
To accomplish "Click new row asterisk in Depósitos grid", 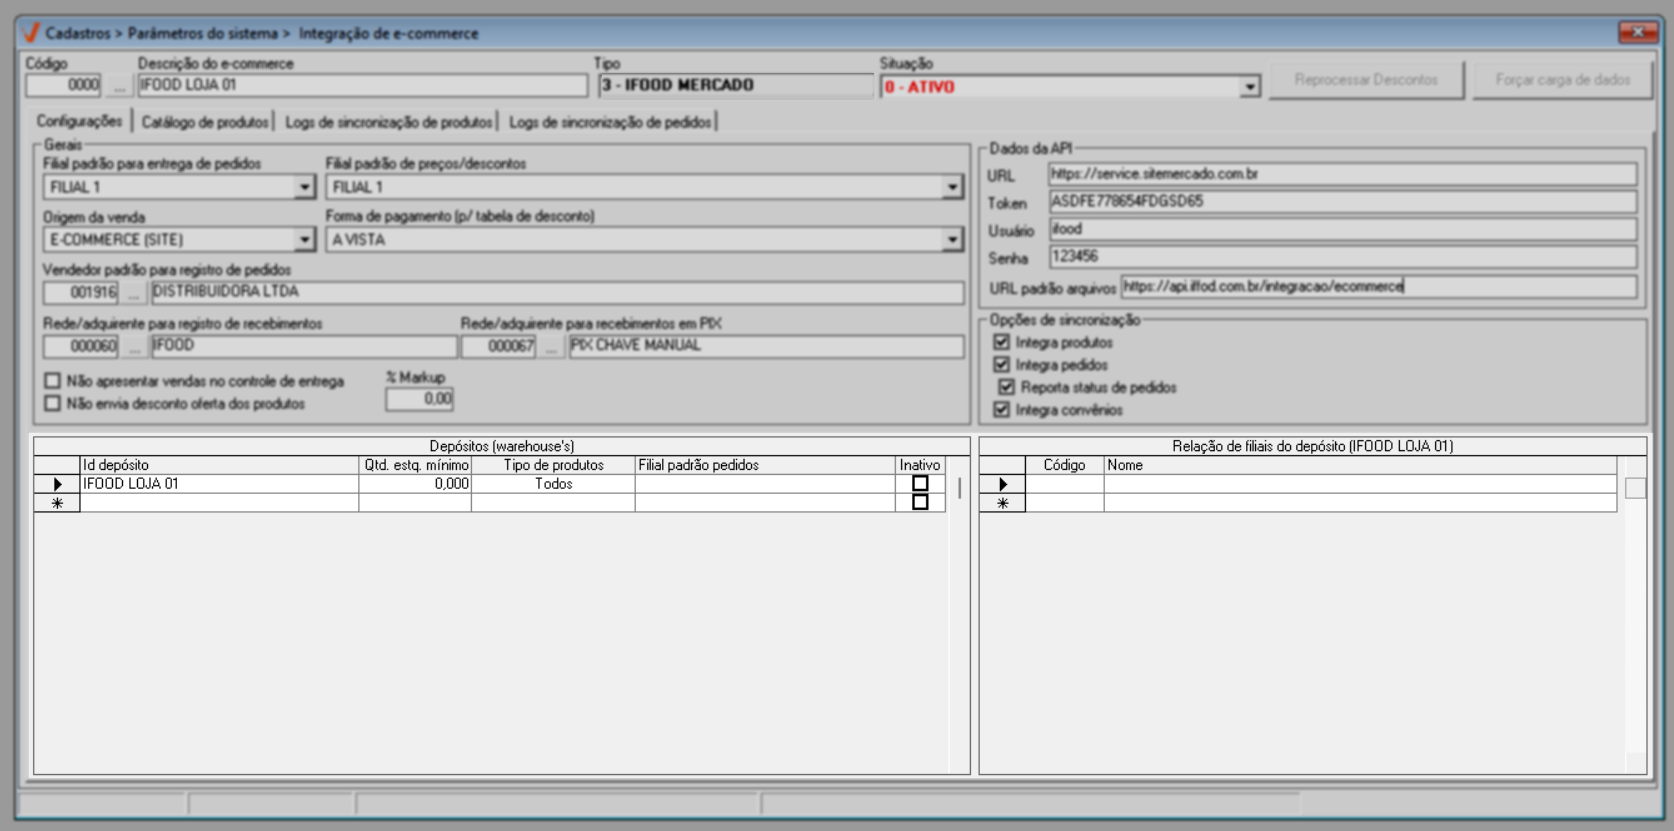I will [x=57, y=503].
